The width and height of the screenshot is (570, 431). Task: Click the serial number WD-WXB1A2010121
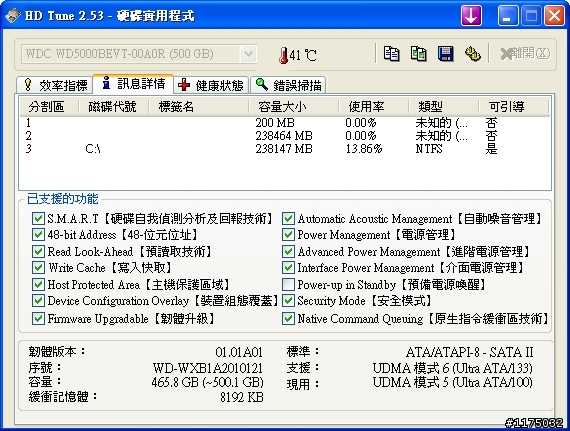pos(208,368)
